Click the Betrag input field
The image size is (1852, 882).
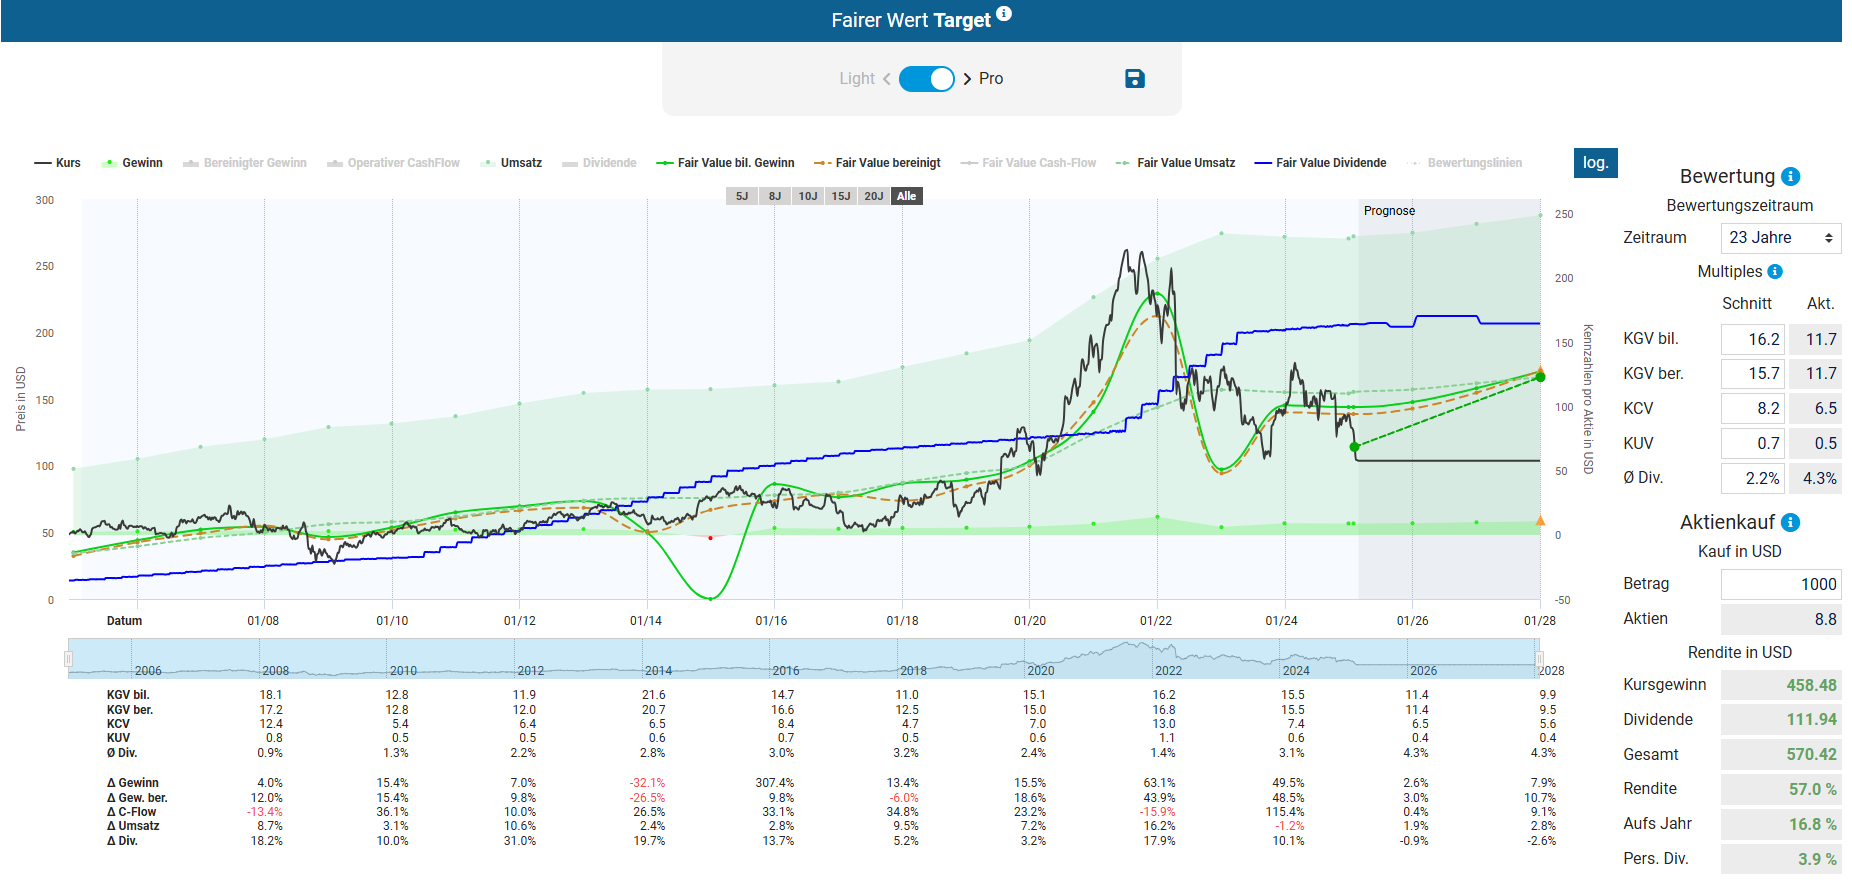pos(1780,584)
